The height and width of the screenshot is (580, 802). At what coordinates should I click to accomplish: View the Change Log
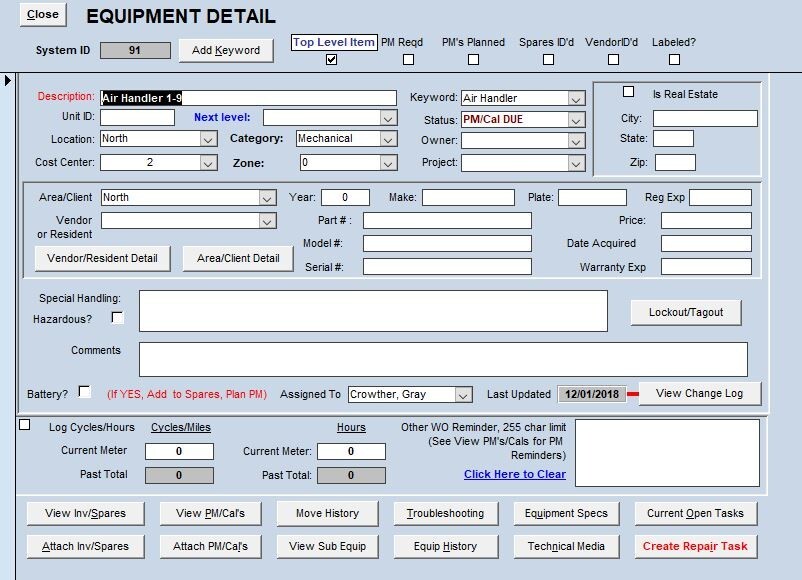pos(699,393)
